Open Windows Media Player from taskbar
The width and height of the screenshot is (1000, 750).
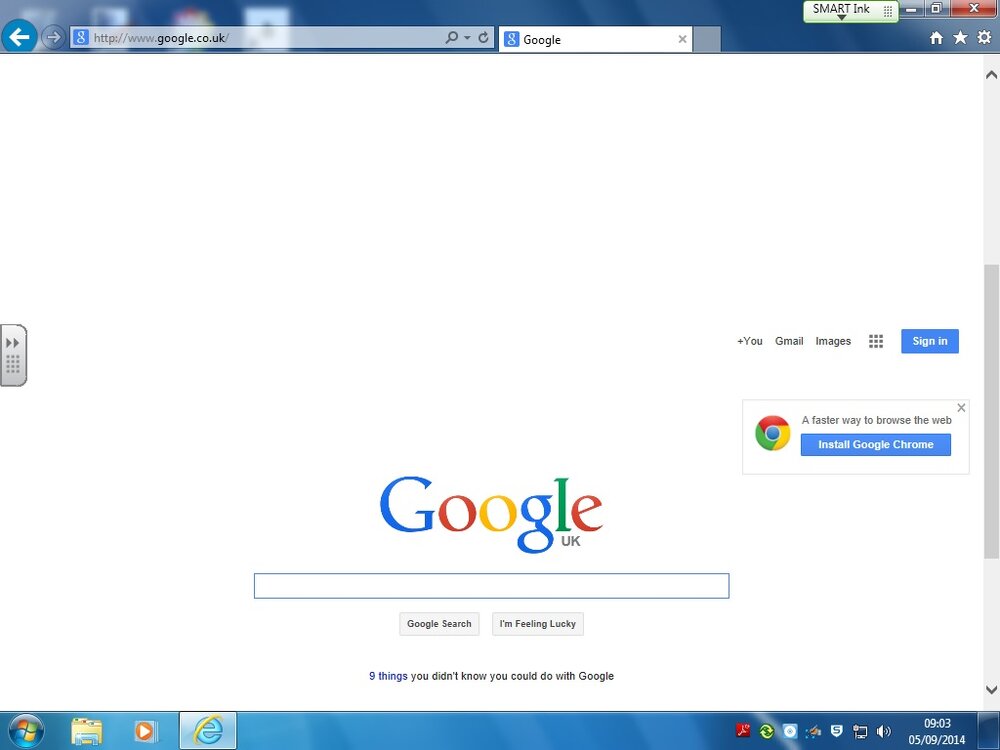[x=145, y=731]
